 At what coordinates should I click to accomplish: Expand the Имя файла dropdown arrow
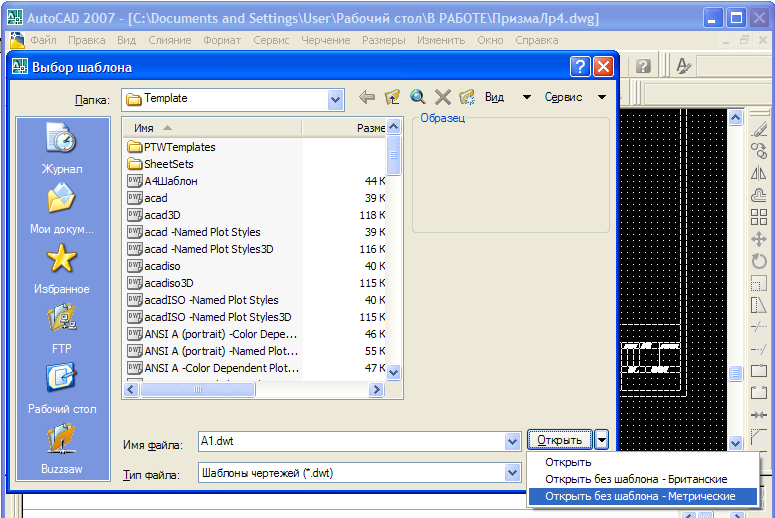(513, 441)
